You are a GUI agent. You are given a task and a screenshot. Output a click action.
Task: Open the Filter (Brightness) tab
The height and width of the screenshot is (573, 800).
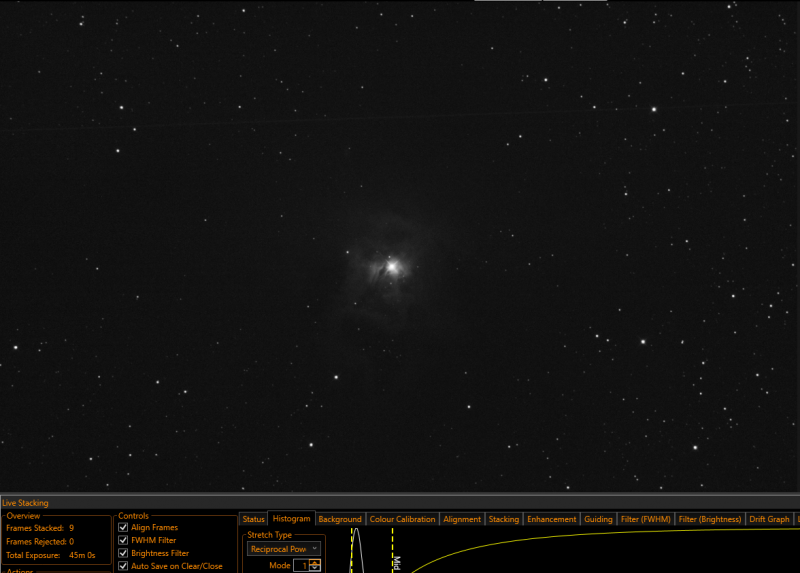(x=710, y=519)
